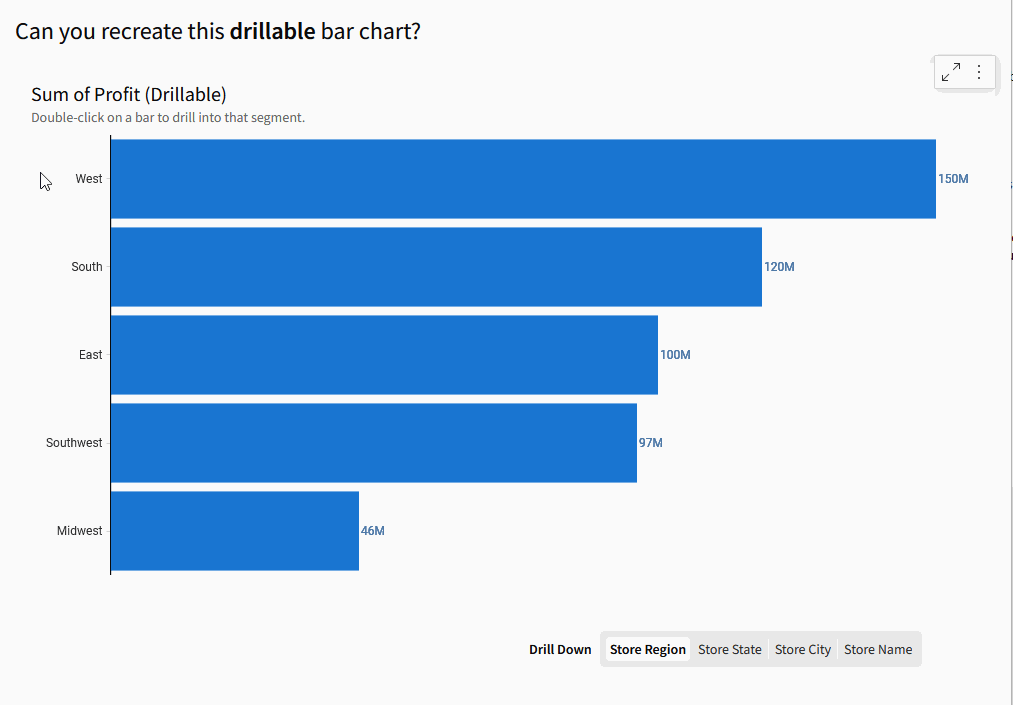Click the West bar in the chart

pos(523,179)
